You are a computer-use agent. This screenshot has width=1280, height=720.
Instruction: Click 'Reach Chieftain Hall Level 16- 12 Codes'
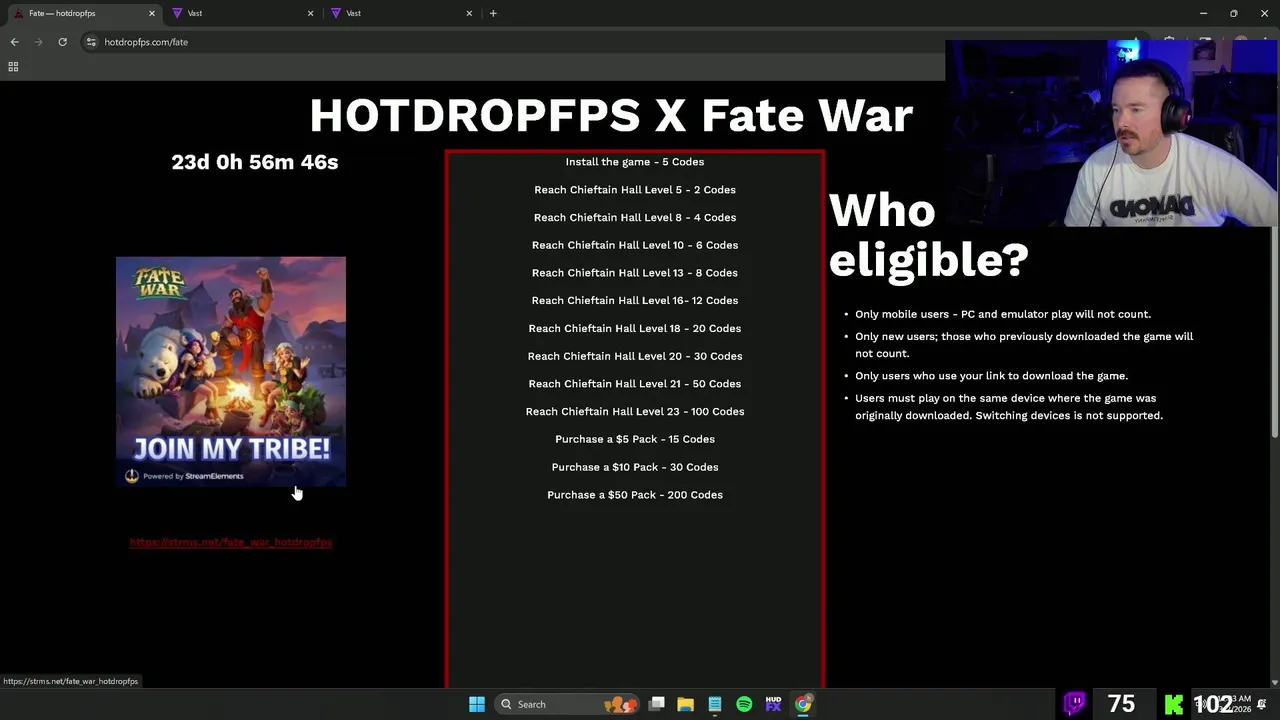(x=635, y=300)
